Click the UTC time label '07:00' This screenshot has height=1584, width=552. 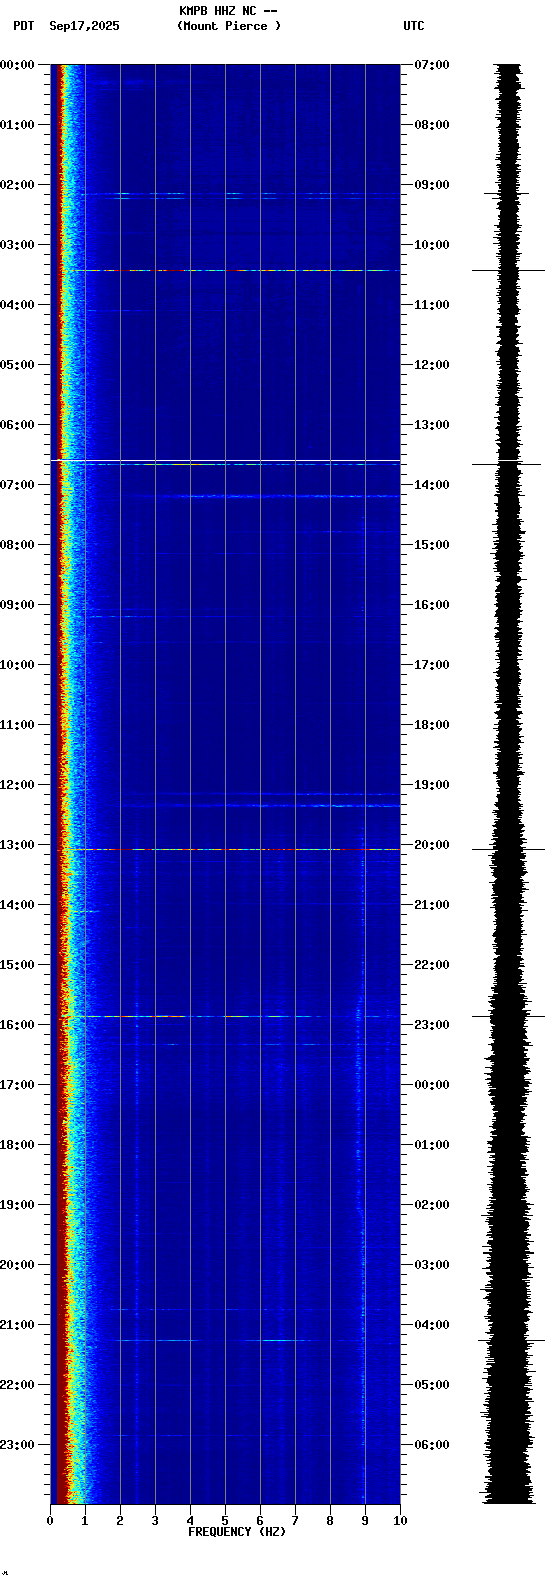432,65
